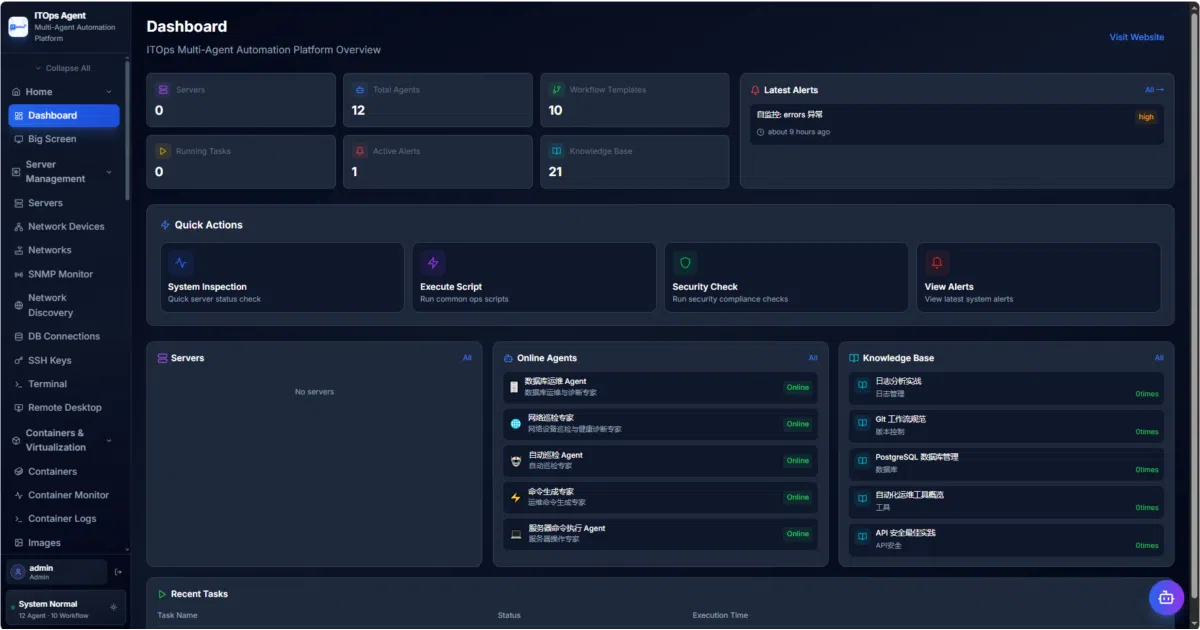The height and width of the screenshot is (630, 1200).
Task: Click the Execution Time column header
Action: pos(720,615)
